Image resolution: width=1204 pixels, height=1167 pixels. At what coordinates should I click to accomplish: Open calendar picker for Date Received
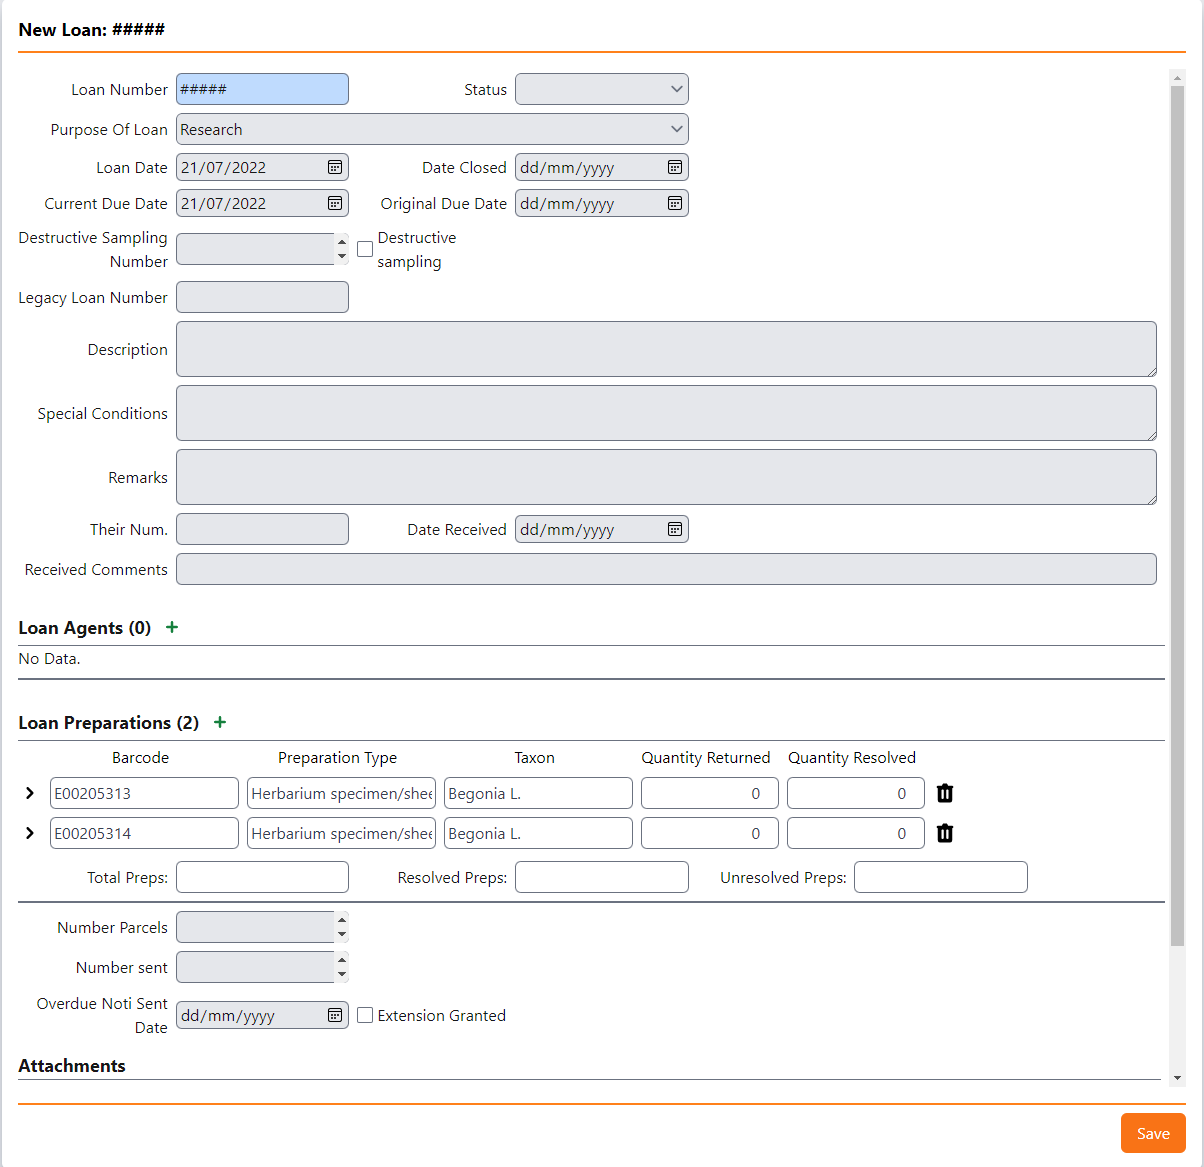click(x=675, y=529)
